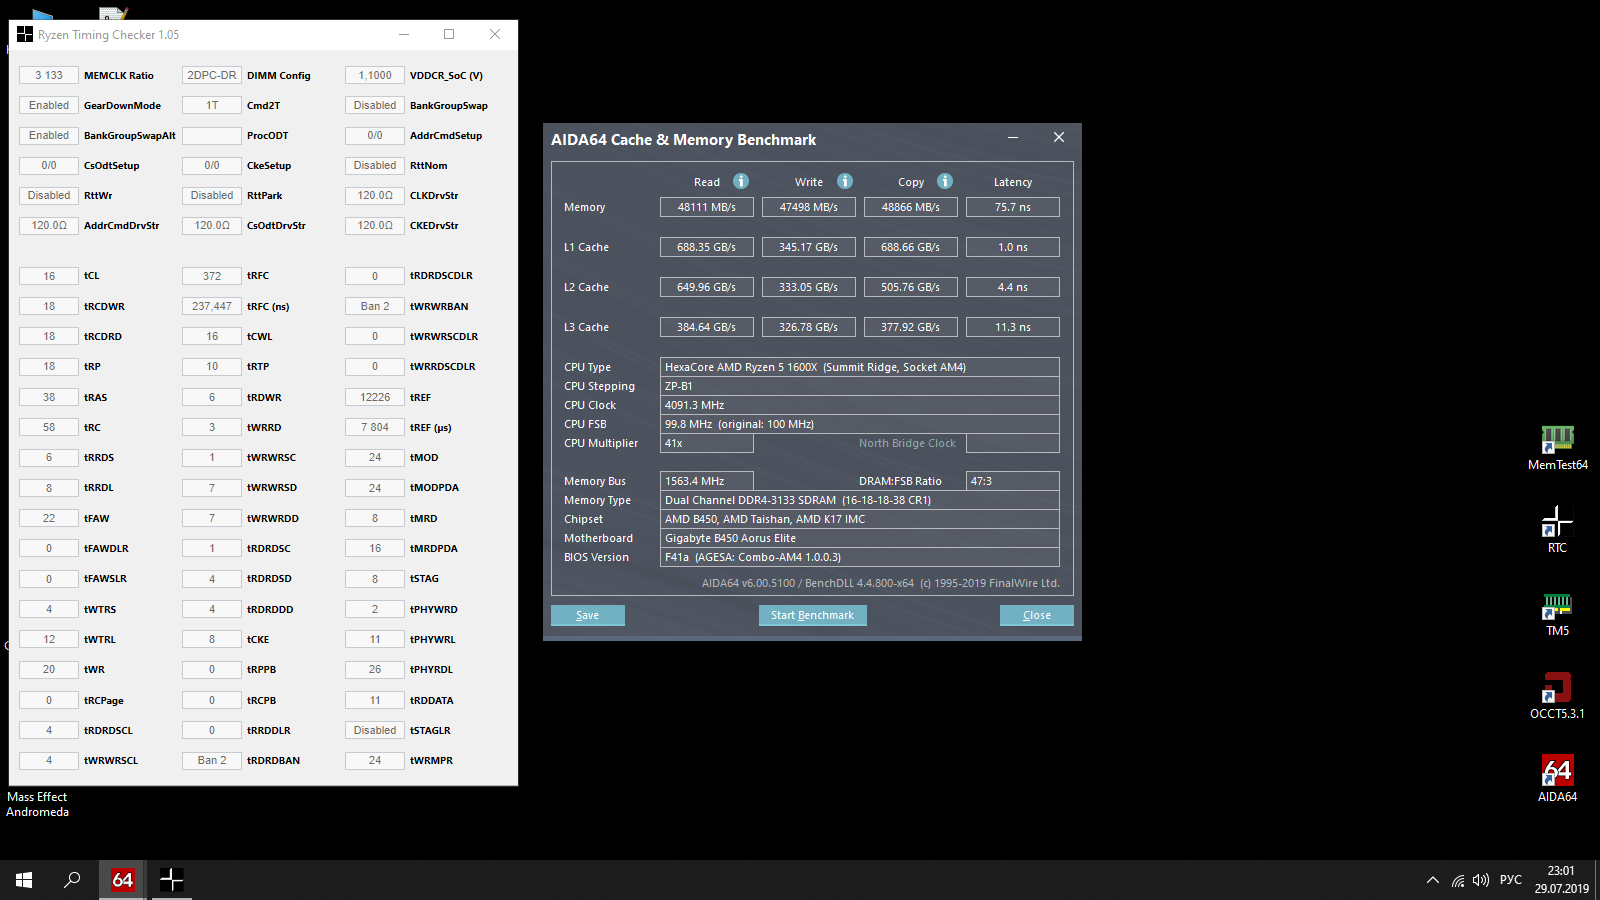Click the CPU Multiplier value "41x"
Image resolution: width=1600 pixels, height=900 pixels.
707,443
